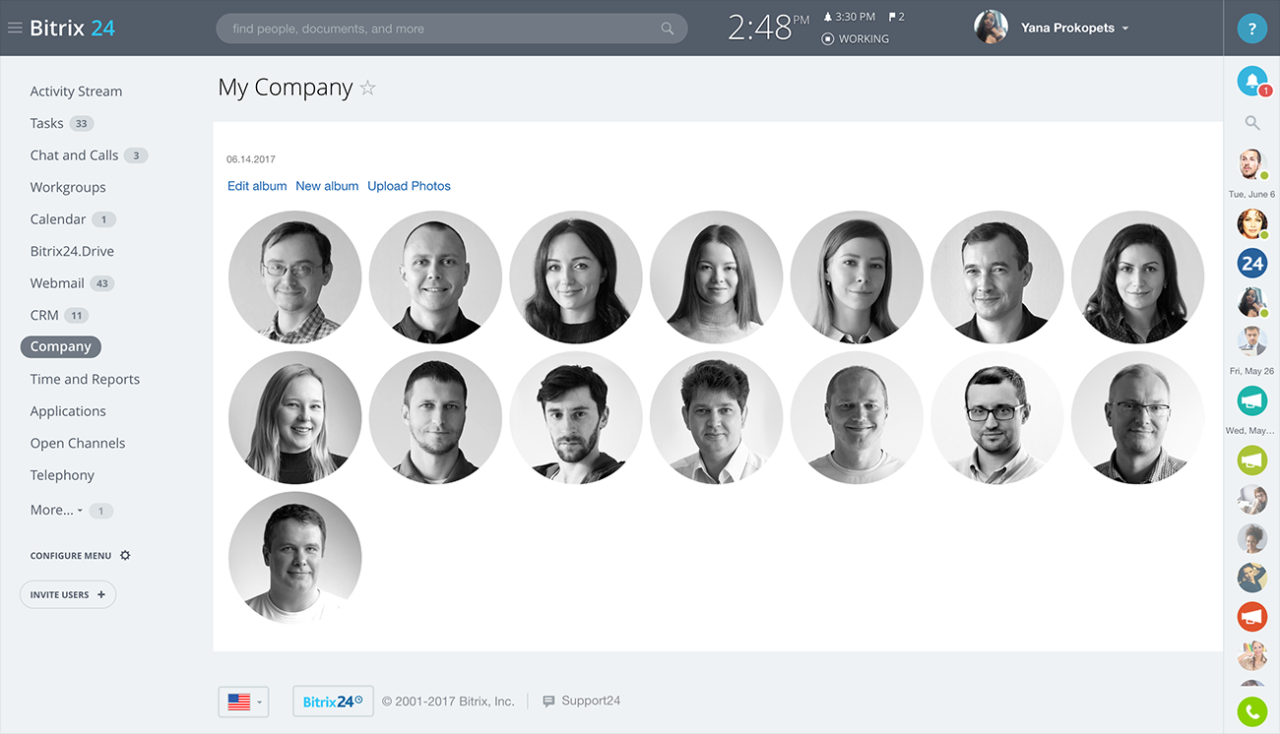Expand the More... sidebar menu
Screen dimensions: 1280x734
pos(56,510)
